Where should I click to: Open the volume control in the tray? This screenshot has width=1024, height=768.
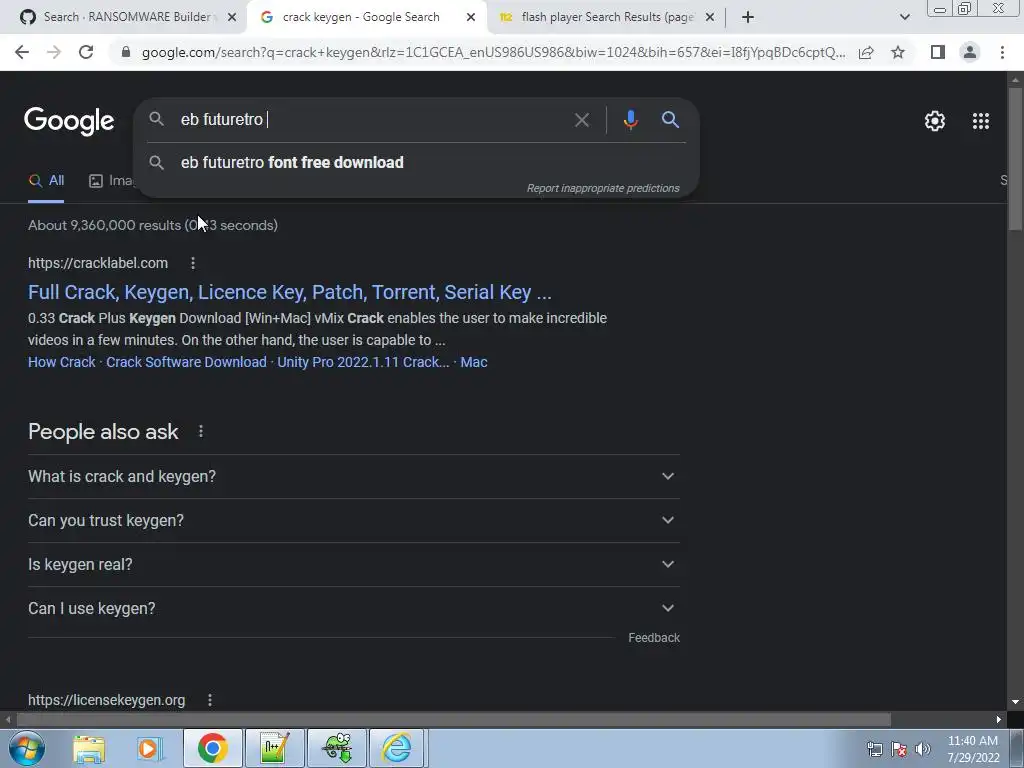(922, 749)
